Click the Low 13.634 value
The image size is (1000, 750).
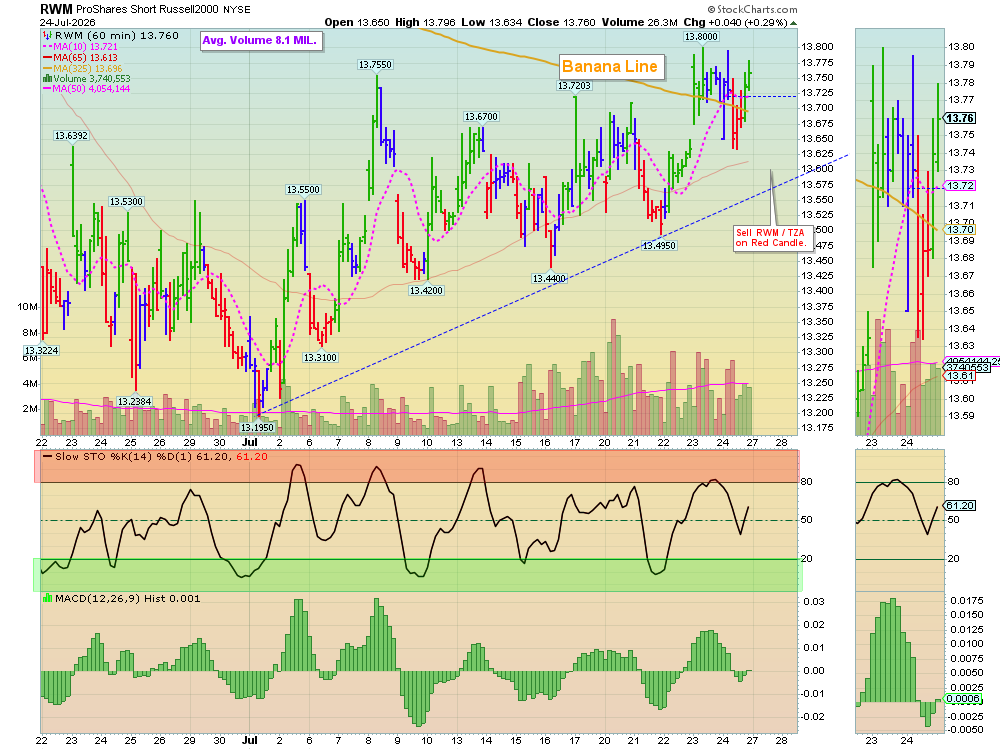tap(491, 22)
